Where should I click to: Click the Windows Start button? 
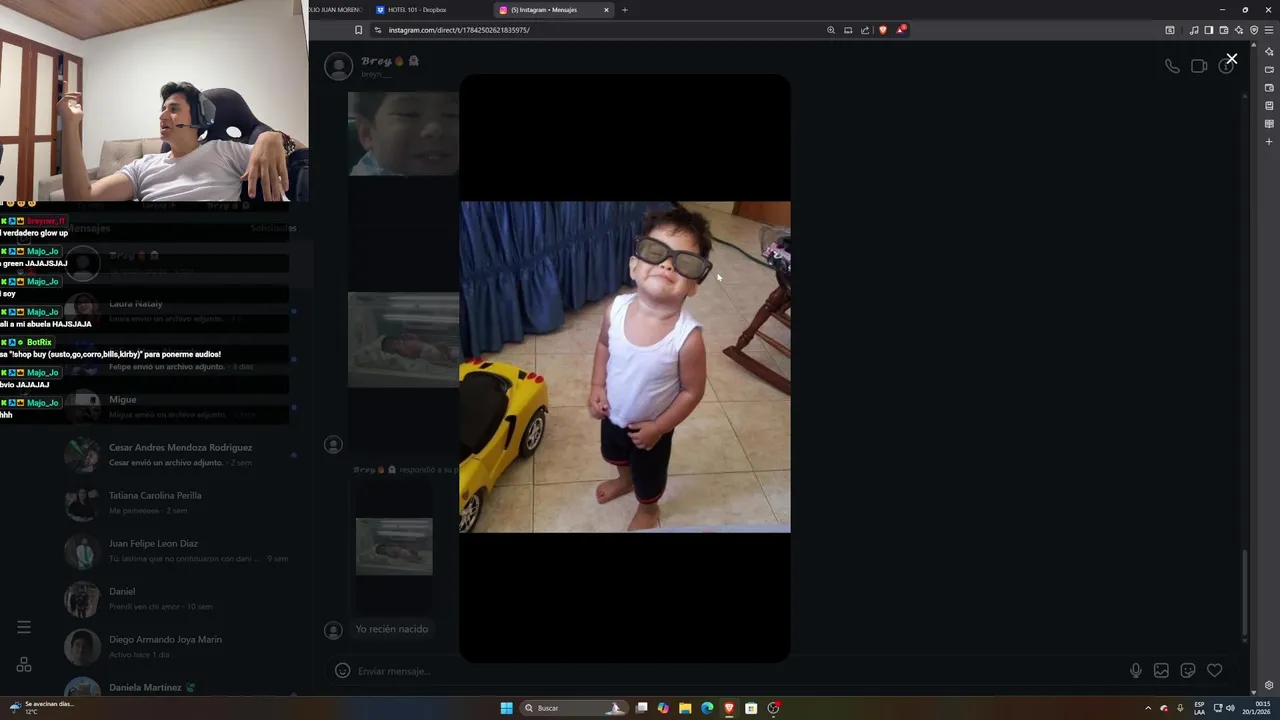pyautogui.click(x=507, y=708)
